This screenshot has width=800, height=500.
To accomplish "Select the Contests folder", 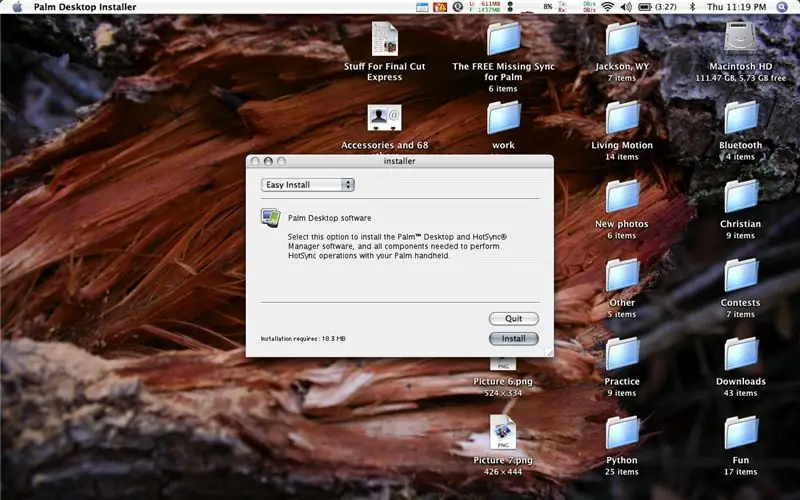I will [741, 276].
